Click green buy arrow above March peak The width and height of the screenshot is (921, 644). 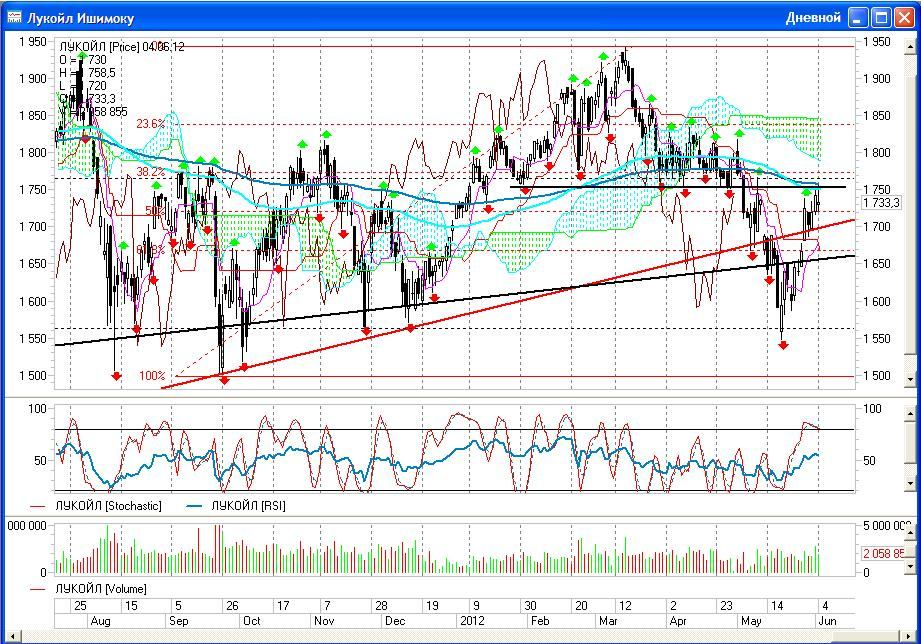click(603, 56)
